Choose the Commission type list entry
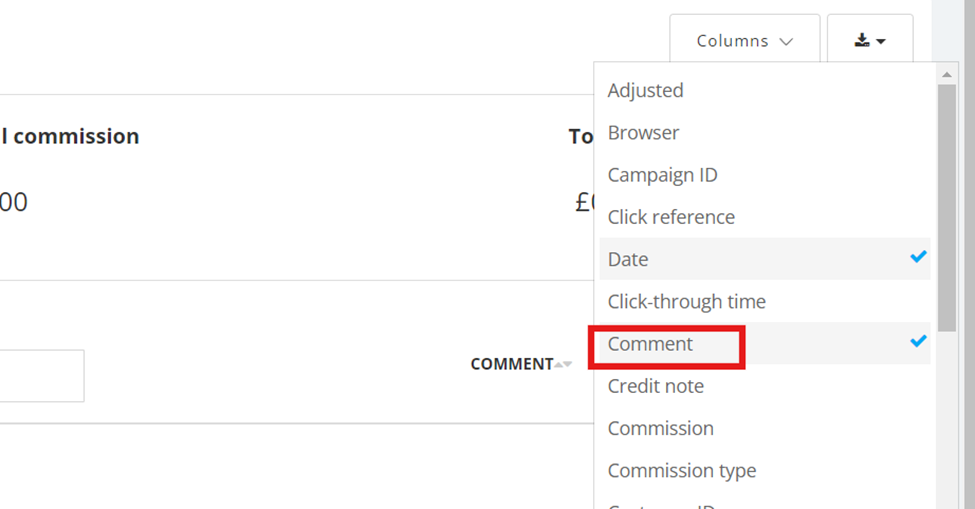Viewport: 975px width, 509px height. coord(681,470)
